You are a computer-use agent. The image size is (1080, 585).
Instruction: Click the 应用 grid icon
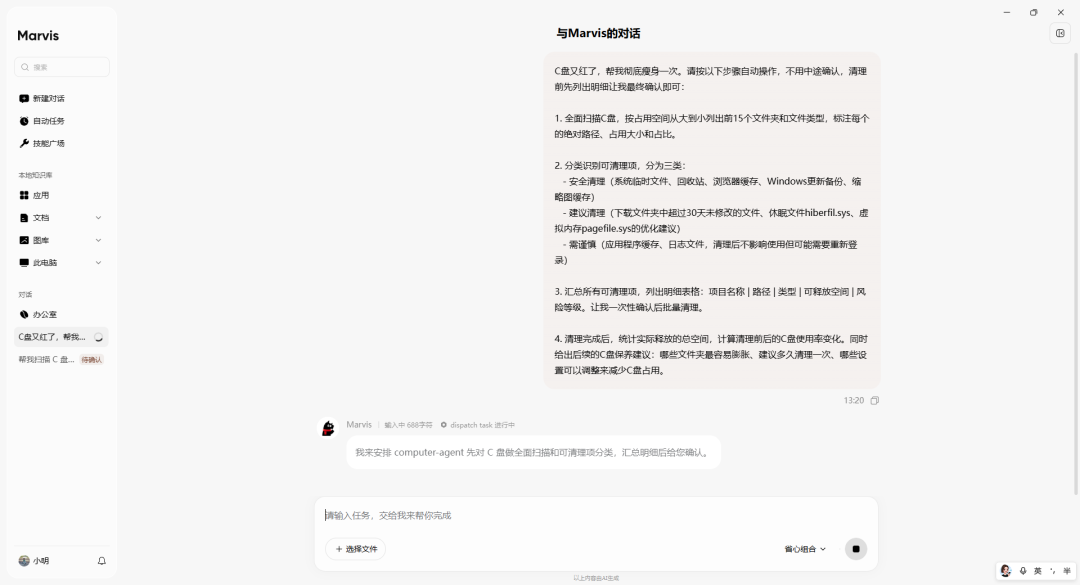(x=24, y=195)
